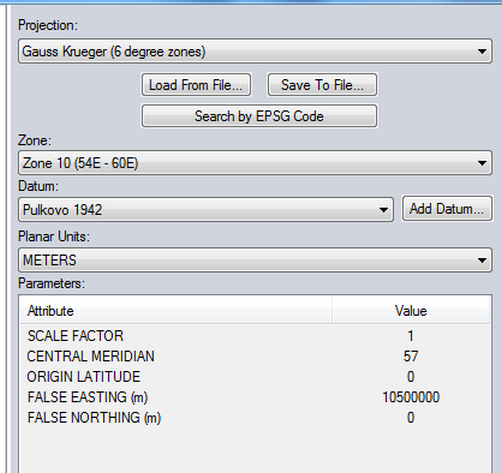Click the Zone dropdown arrow
This screenshot has height=473, width=502.
click(x=482, y=163)
